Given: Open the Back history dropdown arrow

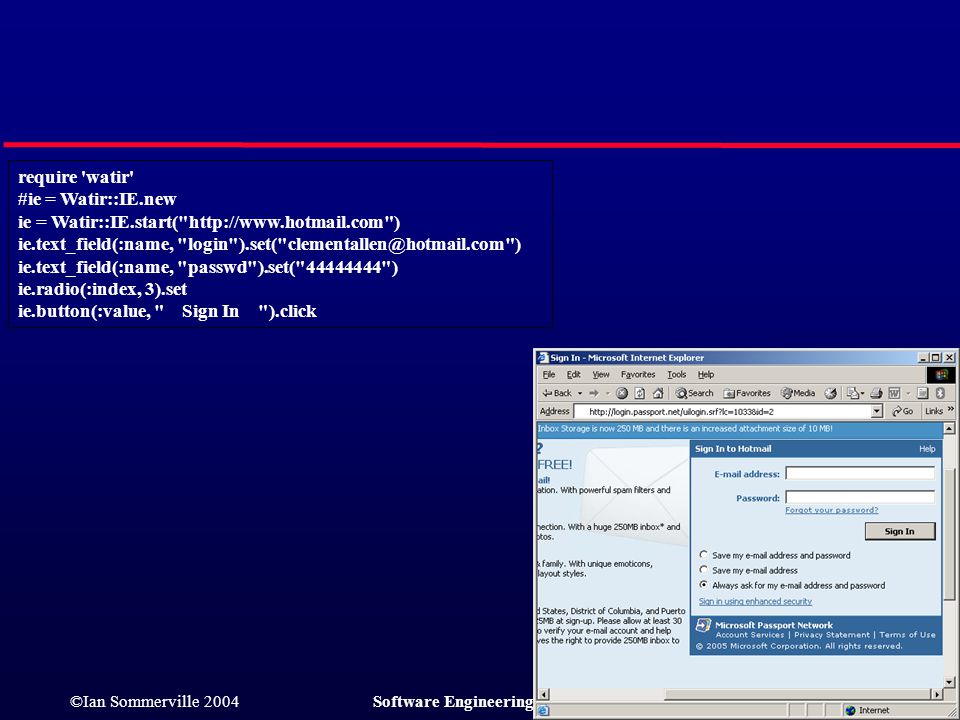Looking at the screenshot, I should (580, 393).
